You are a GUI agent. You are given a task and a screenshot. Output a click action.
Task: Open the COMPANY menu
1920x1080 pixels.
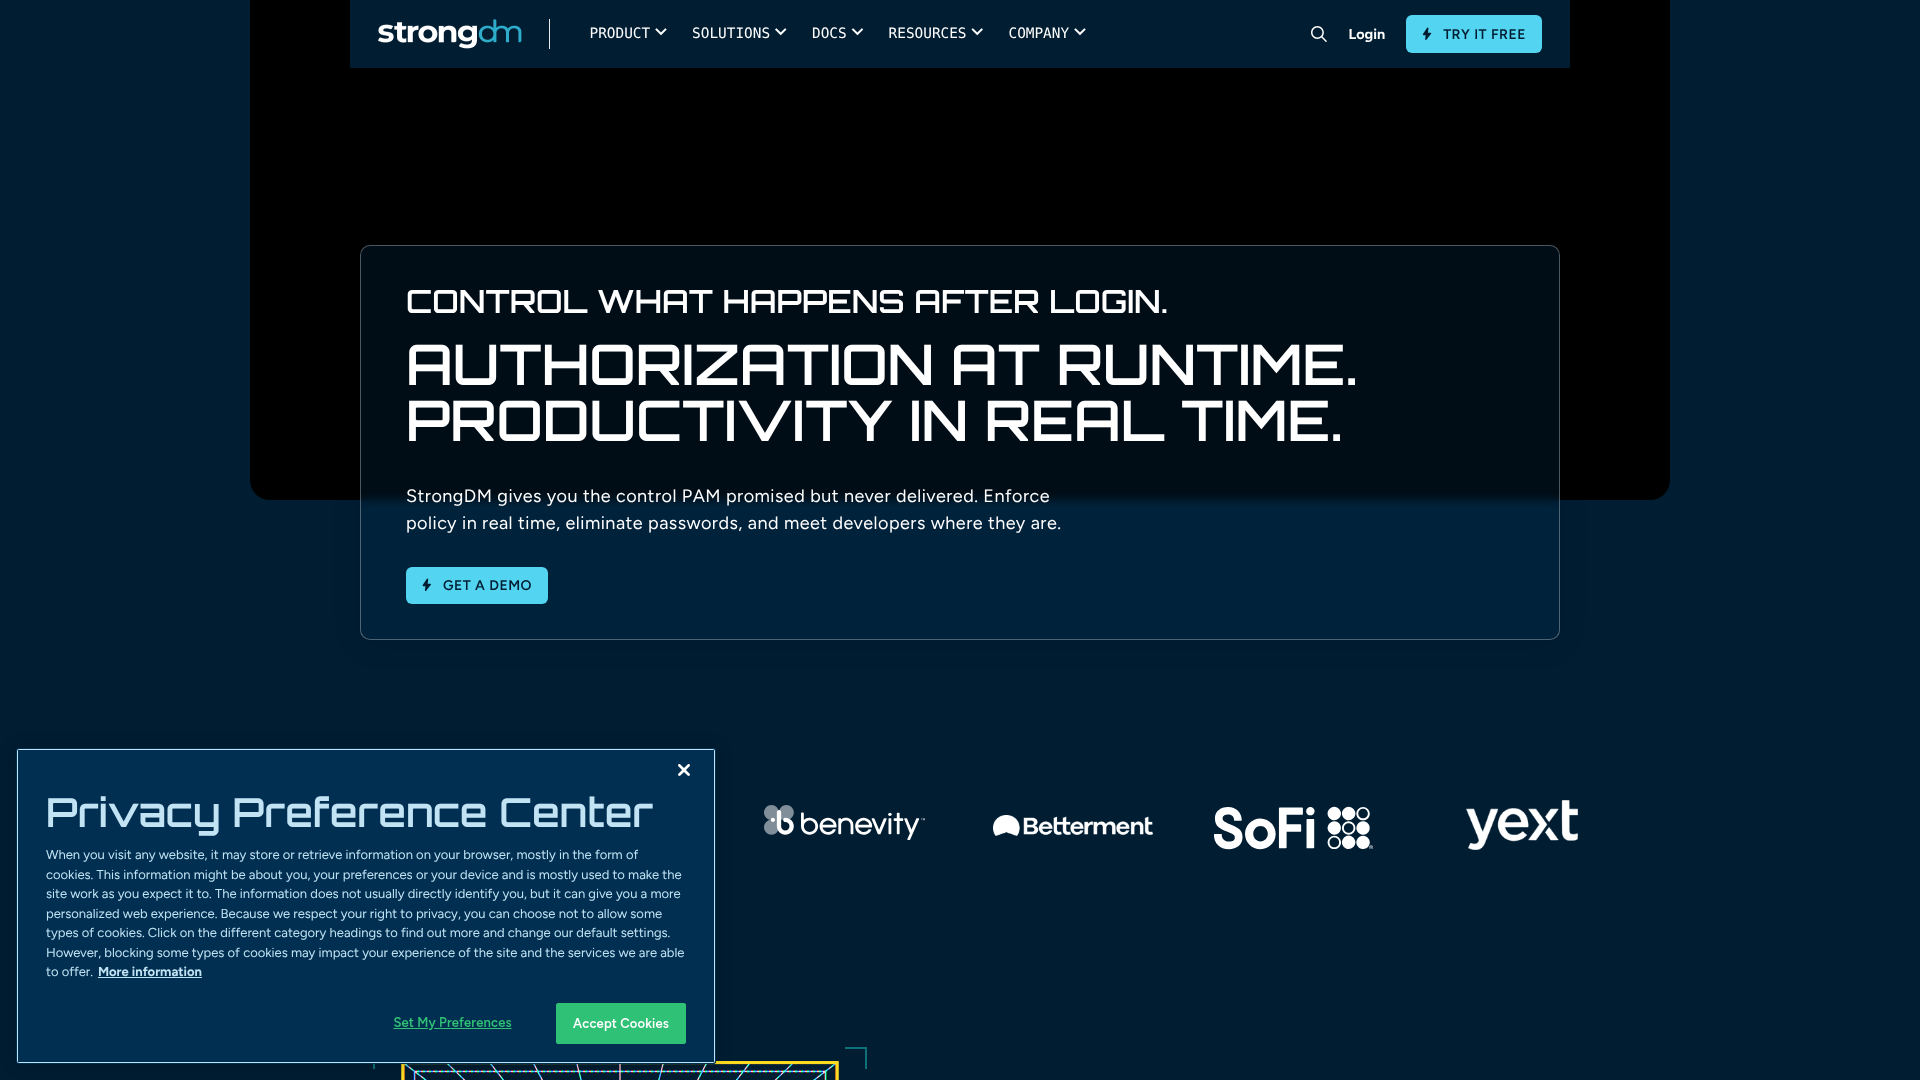(x=1046, y=33)
